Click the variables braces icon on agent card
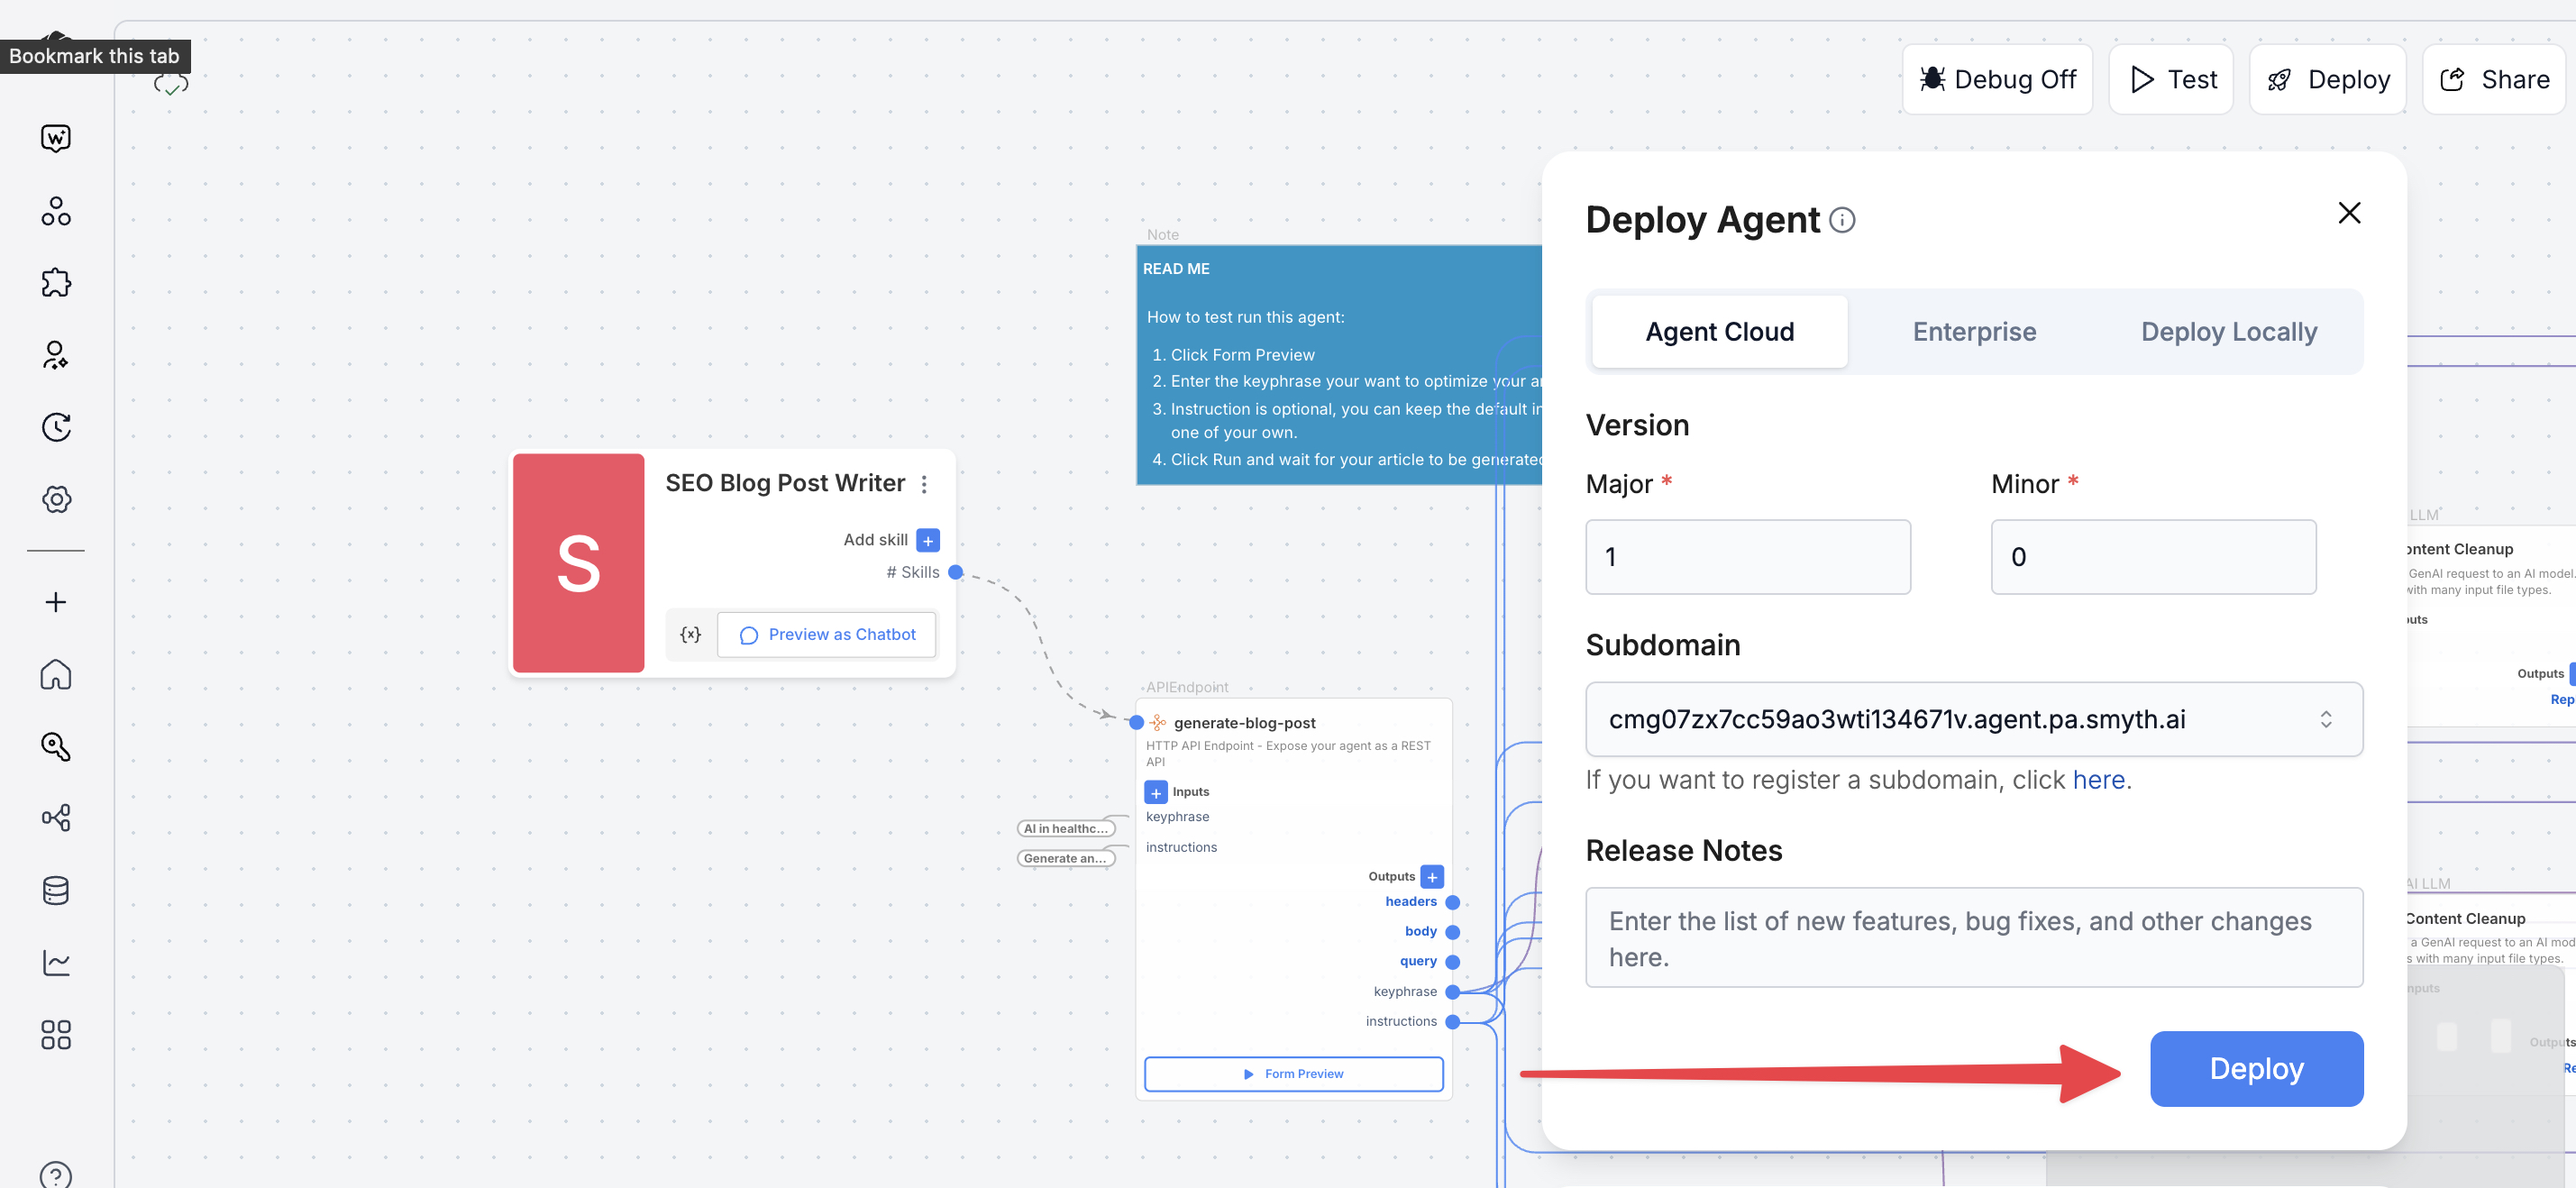Viewport: 2576px width, 1188px height. tap(691, 634)
